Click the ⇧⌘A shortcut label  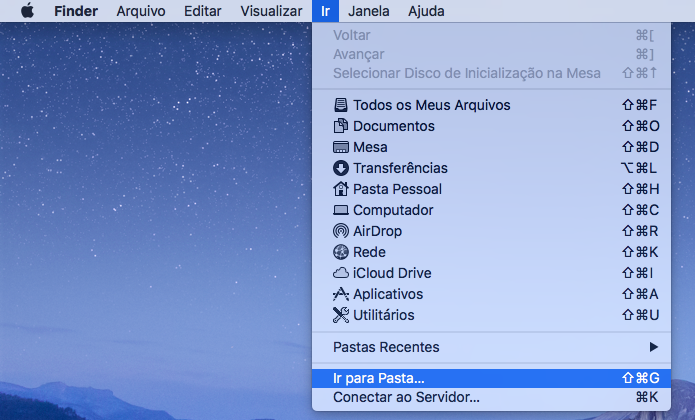pyautogui.click(x=640, y=294)
